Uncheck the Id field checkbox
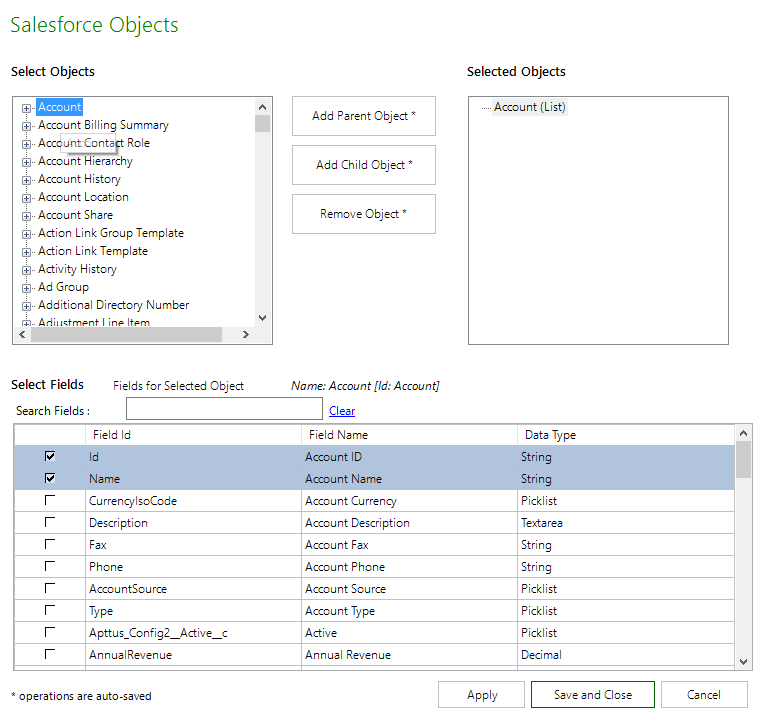This screenshot has height=725, width=766. tap(50, 456)
